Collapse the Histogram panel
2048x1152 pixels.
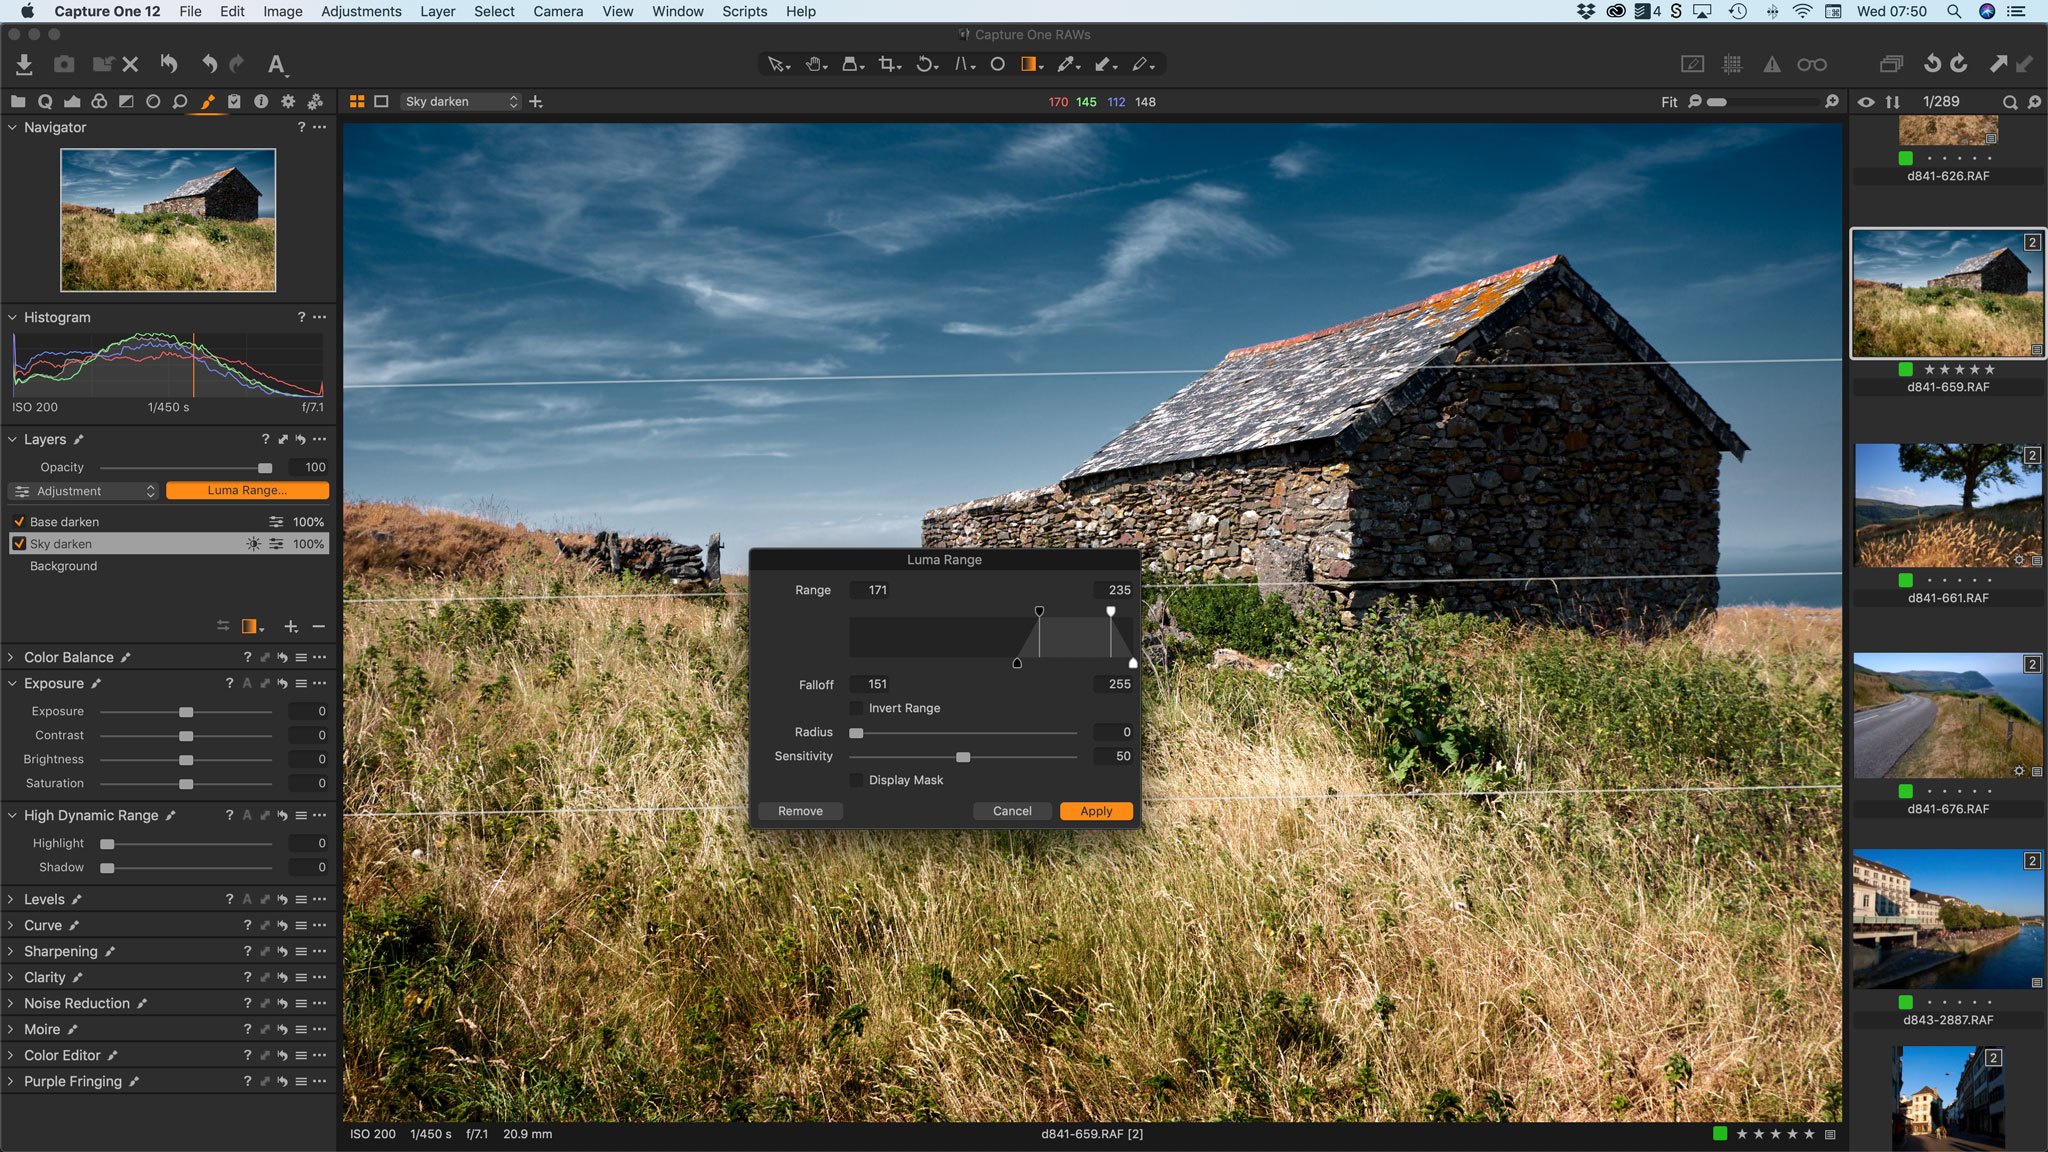click(12, 317)
